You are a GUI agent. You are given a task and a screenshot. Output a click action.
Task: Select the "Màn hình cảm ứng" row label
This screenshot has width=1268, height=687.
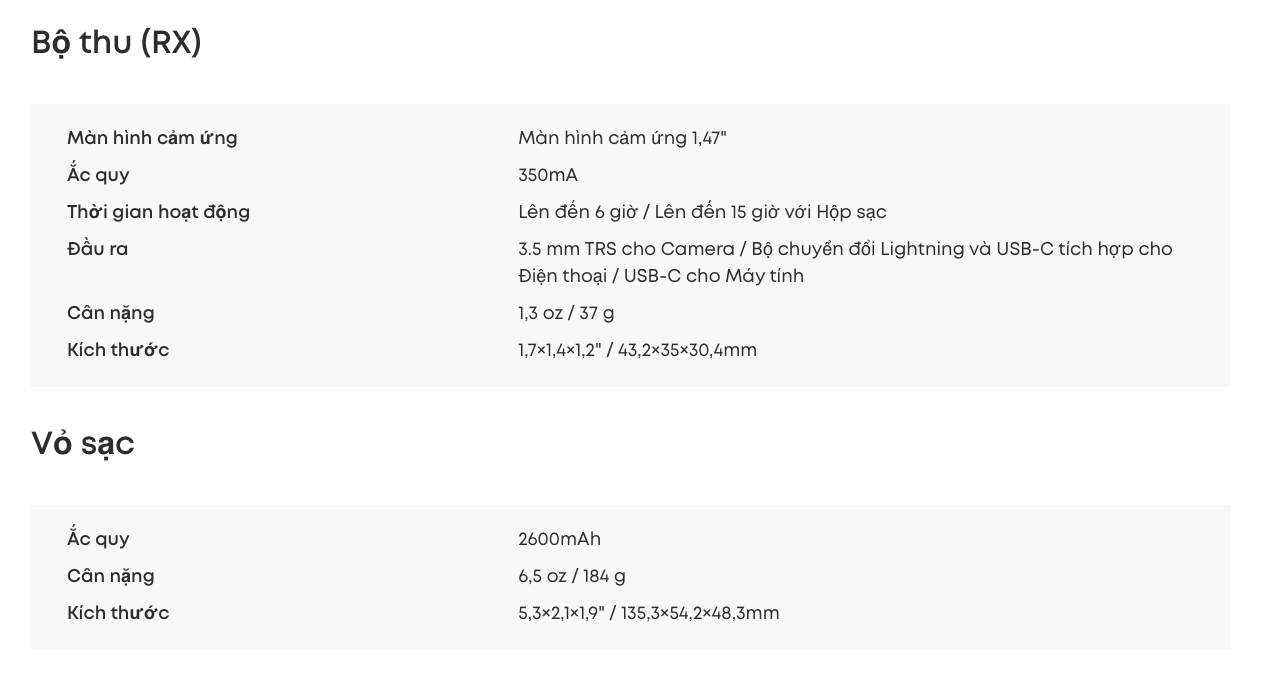point(152,138)
